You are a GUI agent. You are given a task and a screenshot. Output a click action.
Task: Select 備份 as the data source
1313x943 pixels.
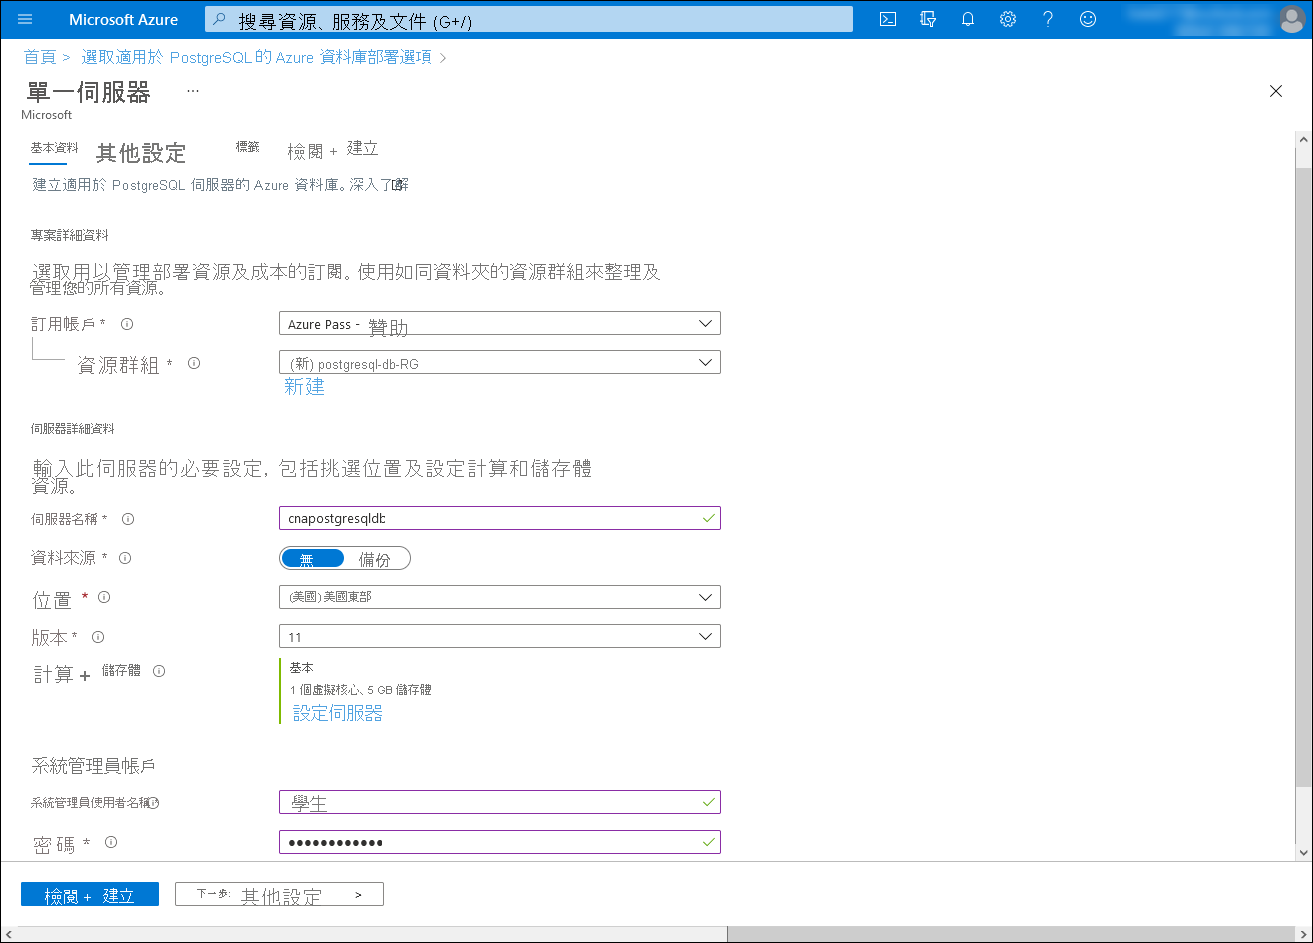click(376, 558)
